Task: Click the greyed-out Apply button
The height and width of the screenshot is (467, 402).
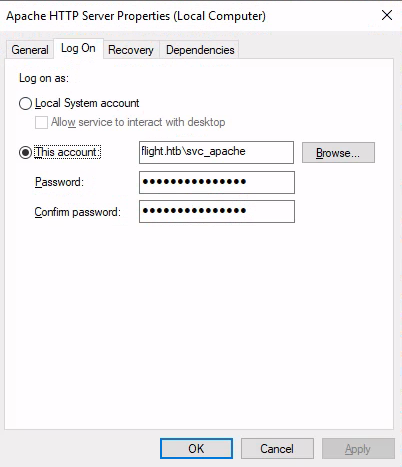Action: 358,449
